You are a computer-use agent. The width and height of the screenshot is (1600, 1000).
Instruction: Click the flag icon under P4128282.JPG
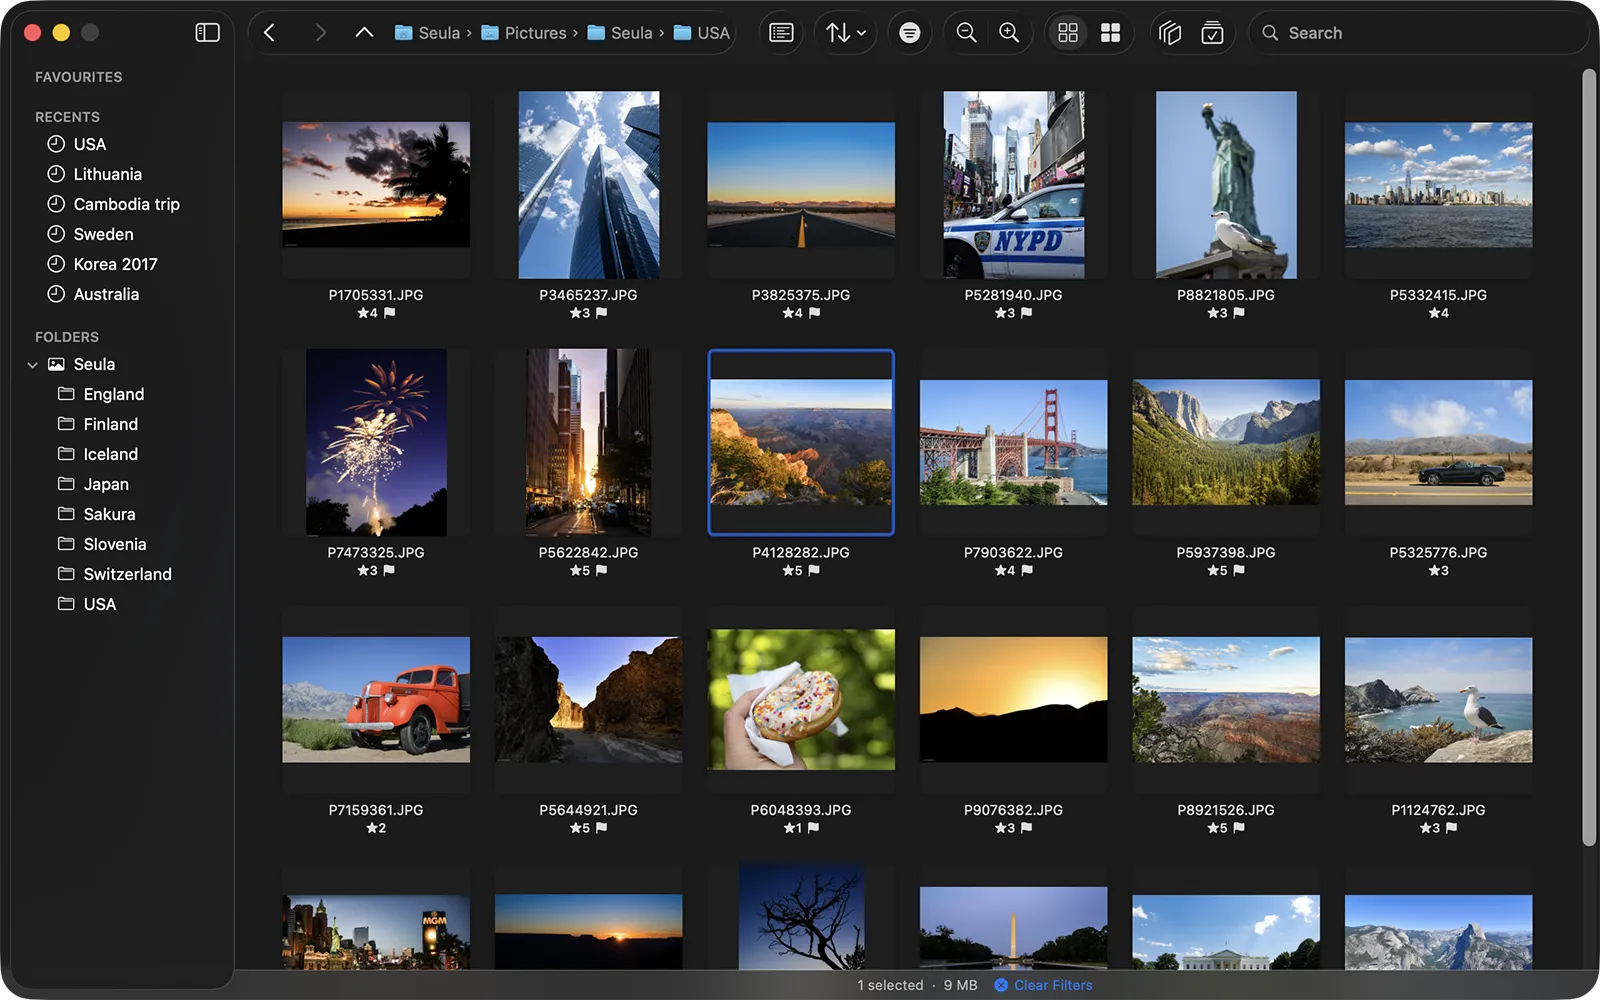click(x=814, y=570)
